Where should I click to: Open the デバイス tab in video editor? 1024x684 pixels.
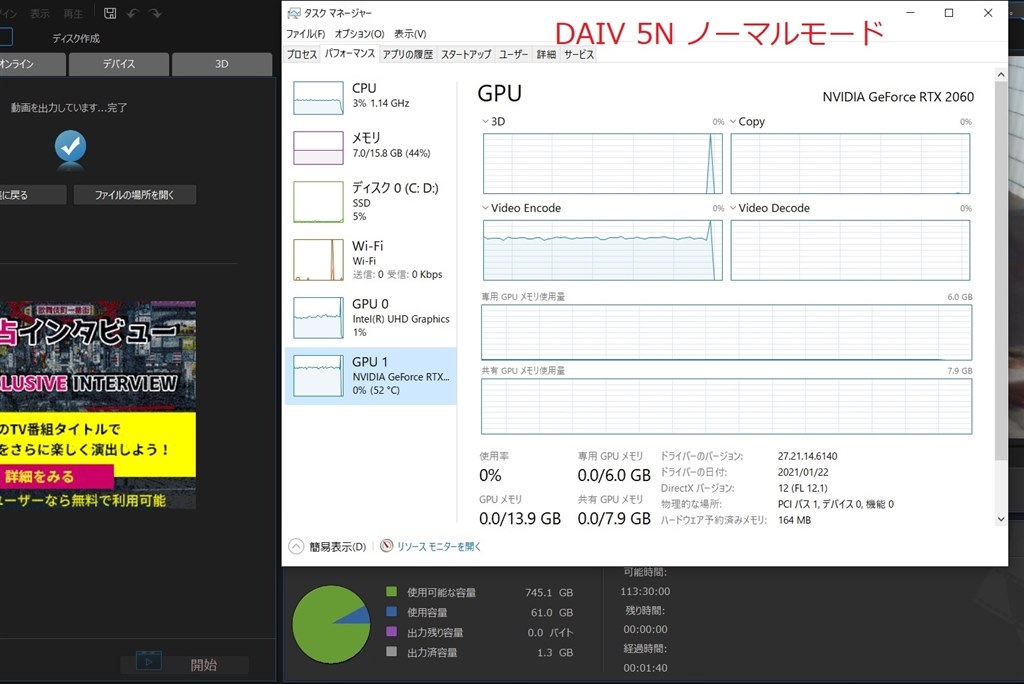[x=119, y=64]
